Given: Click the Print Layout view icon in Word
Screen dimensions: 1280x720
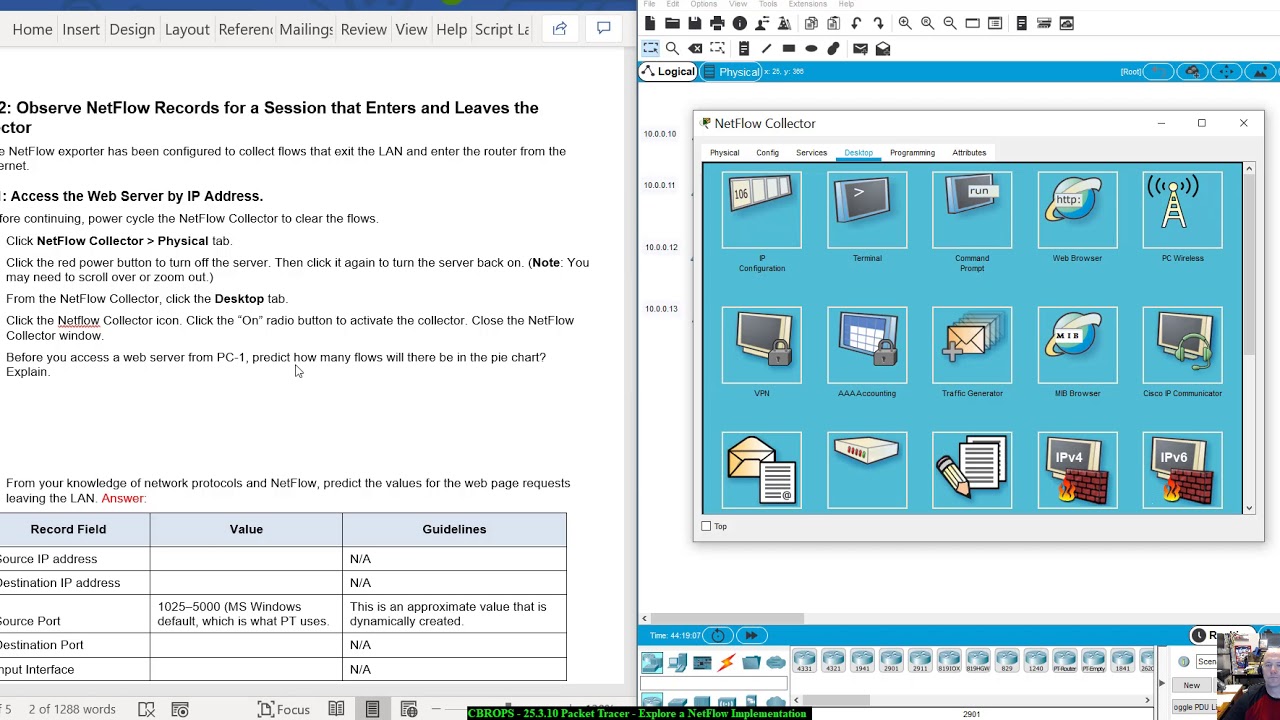Looking at the screenshot, I should (372, 709).
